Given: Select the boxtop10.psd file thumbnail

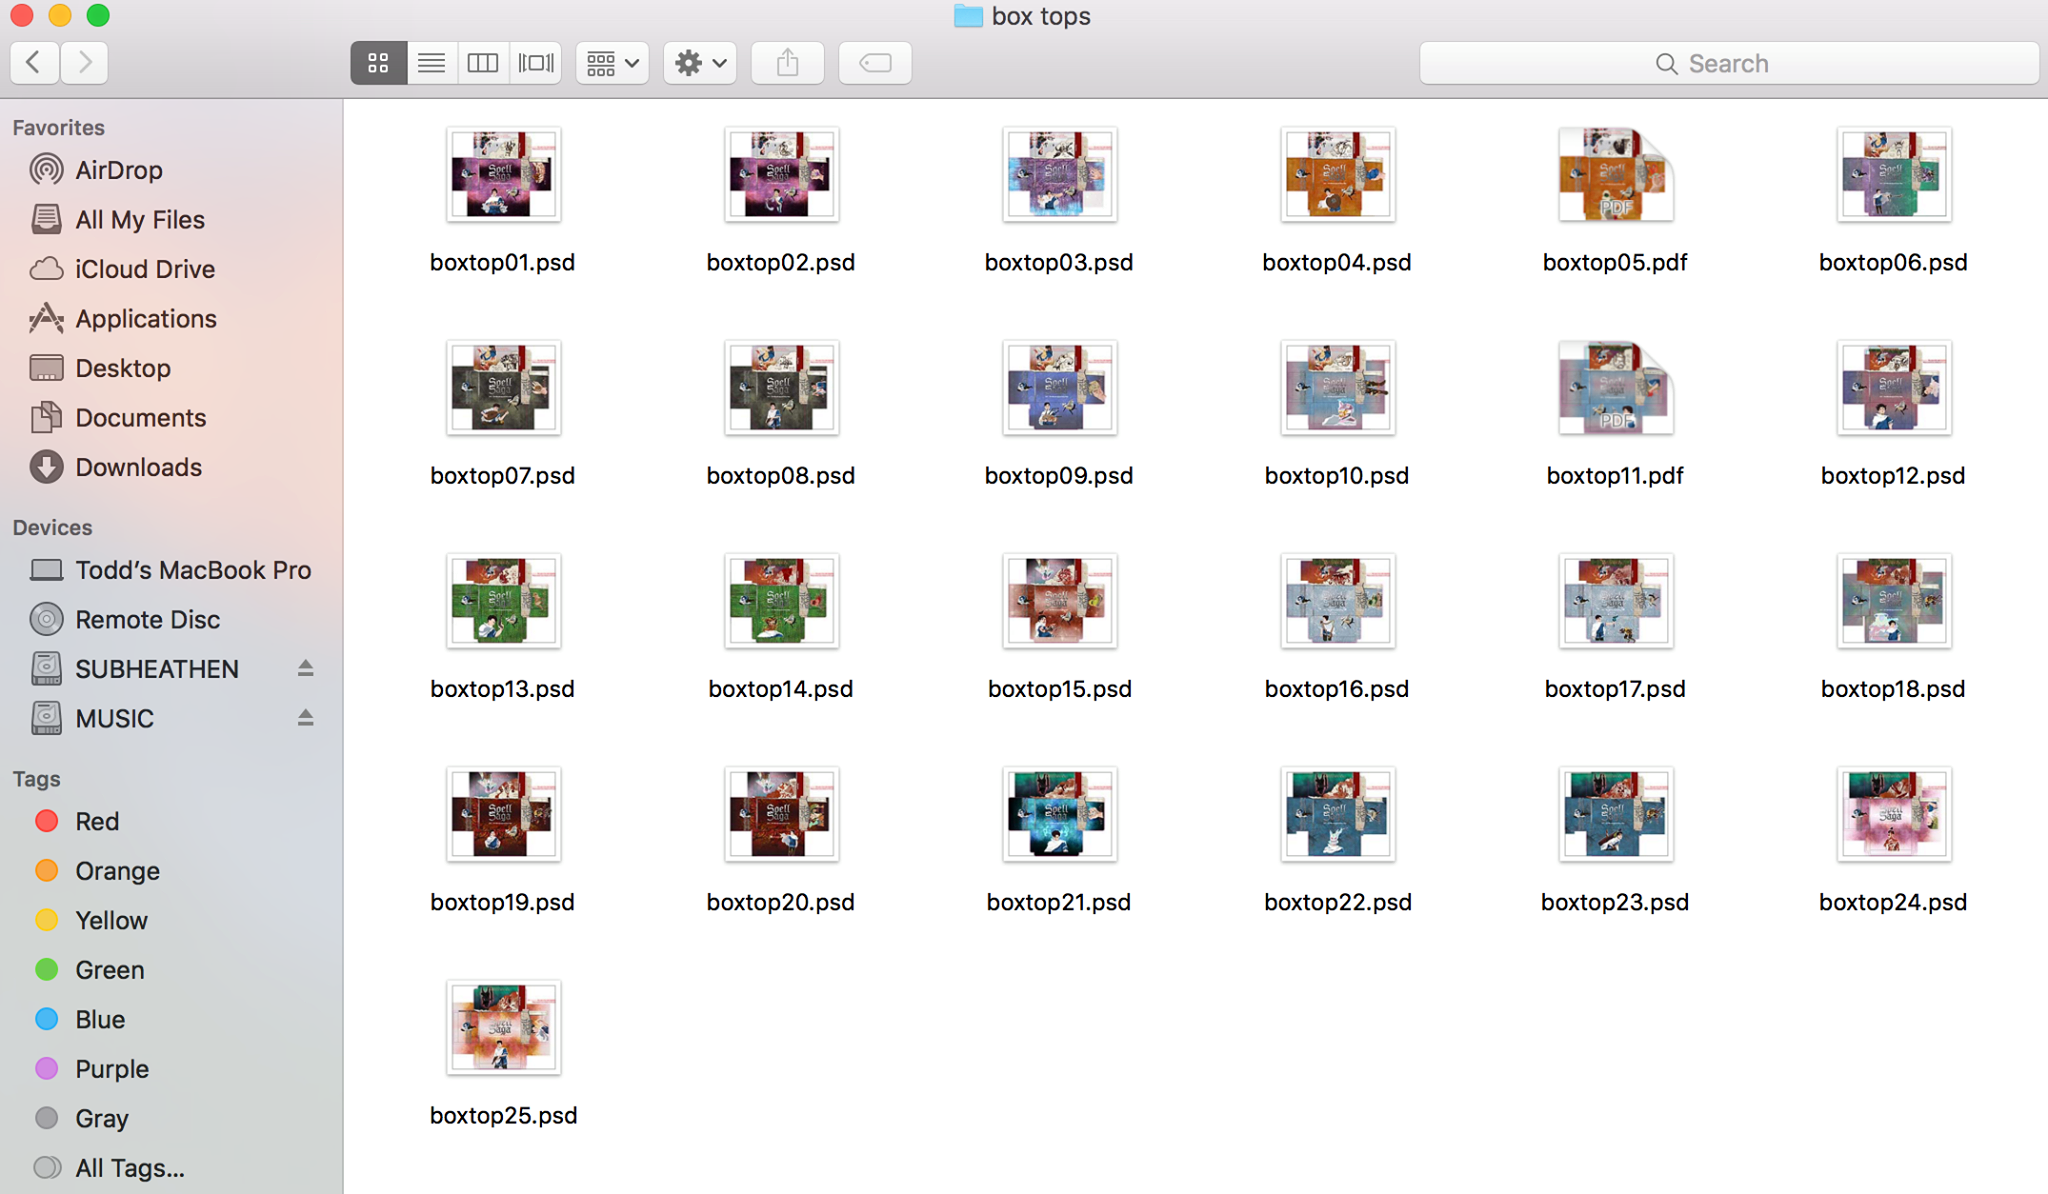Looking at the screenshot, I should pyautogui.click(x=1337, y=387).
